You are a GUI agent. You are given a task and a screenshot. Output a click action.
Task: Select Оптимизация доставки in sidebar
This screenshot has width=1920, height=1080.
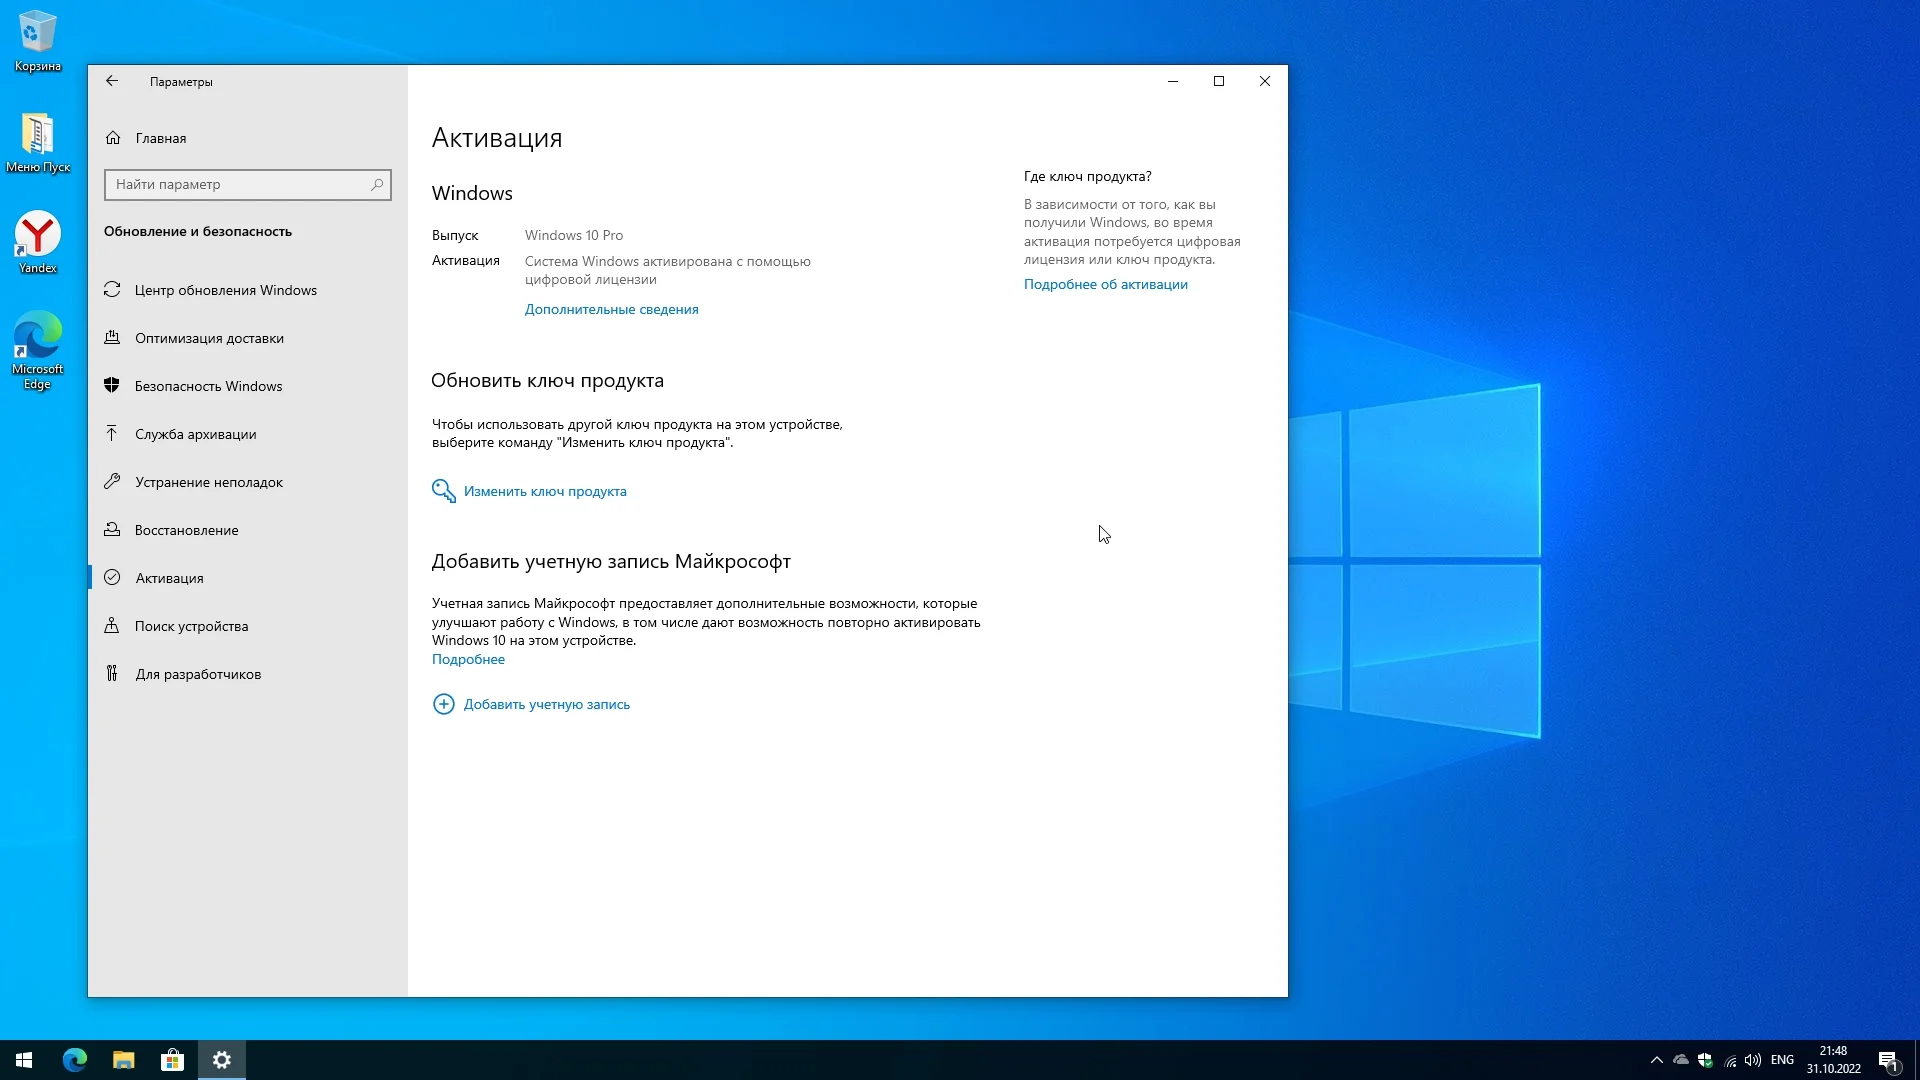click(x=209, y=338)
